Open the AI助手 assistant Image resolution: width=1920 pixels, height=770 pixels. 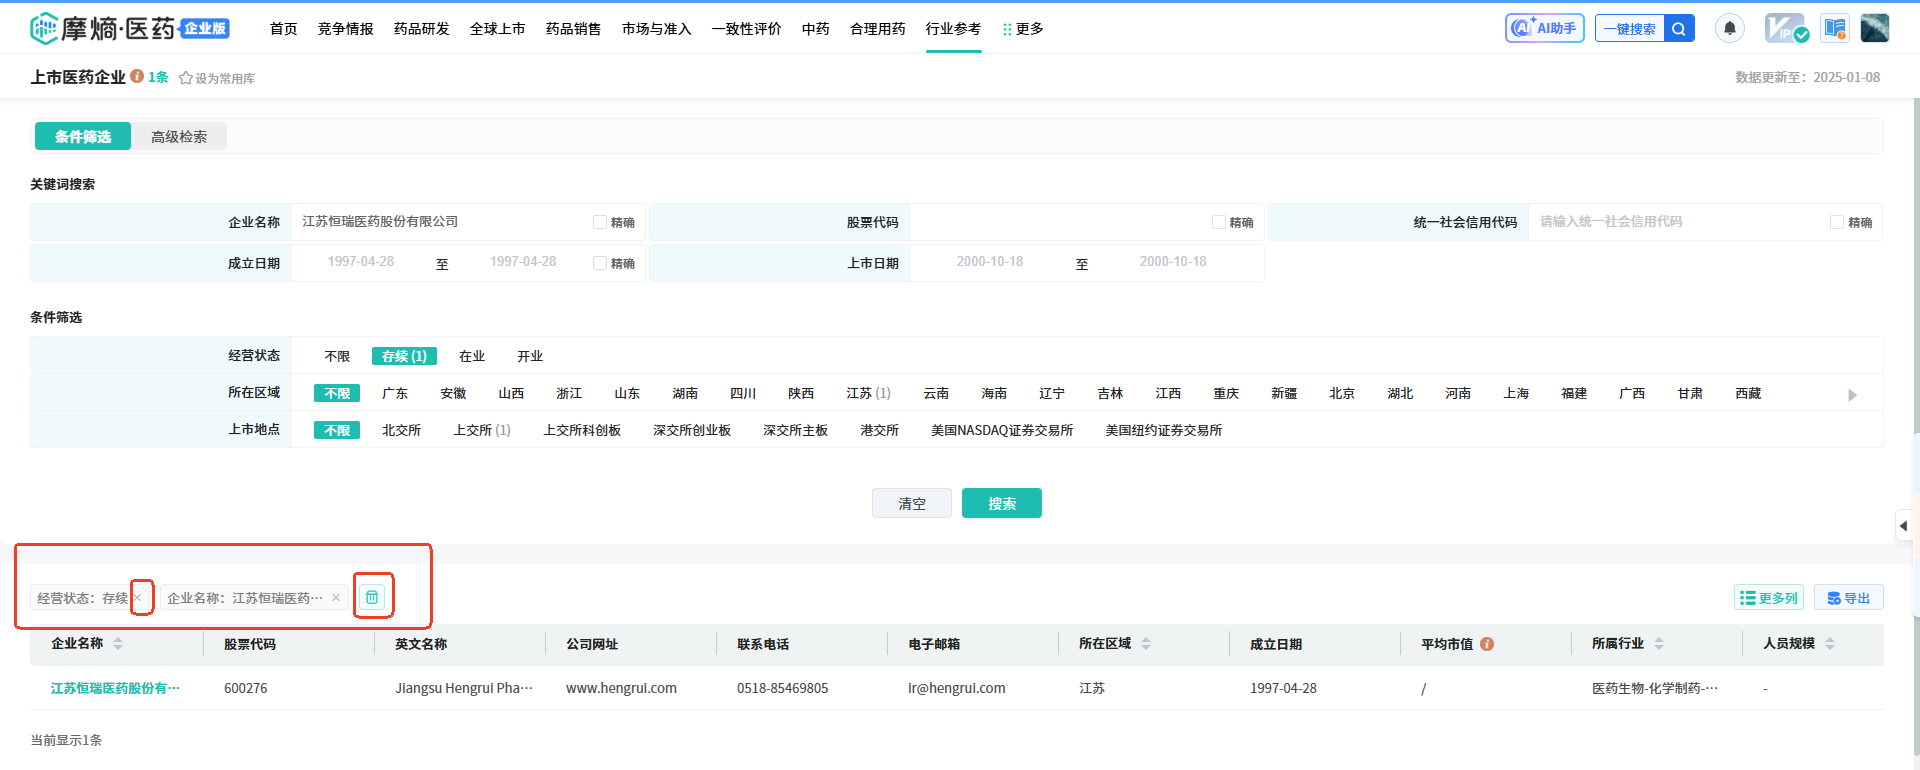click(1544, 28)
